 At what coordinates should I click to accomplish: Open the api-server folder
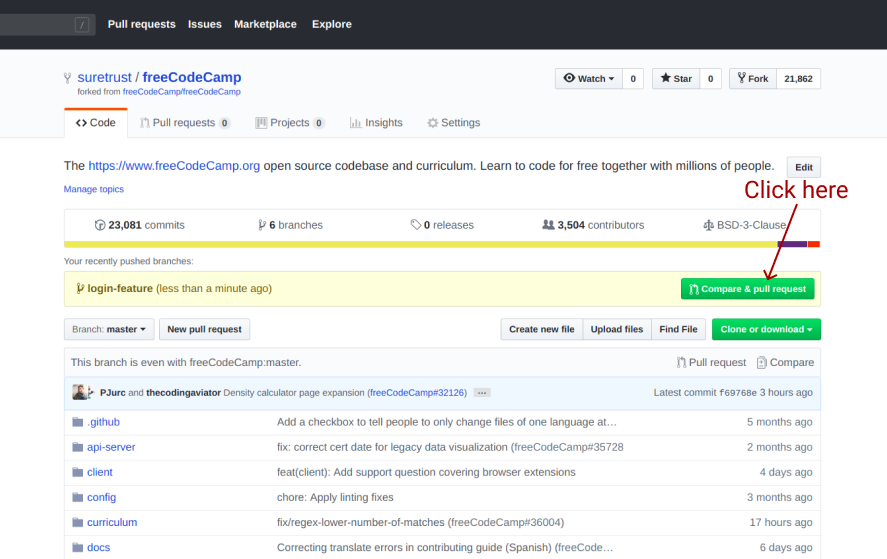click(x=111, y=447)
